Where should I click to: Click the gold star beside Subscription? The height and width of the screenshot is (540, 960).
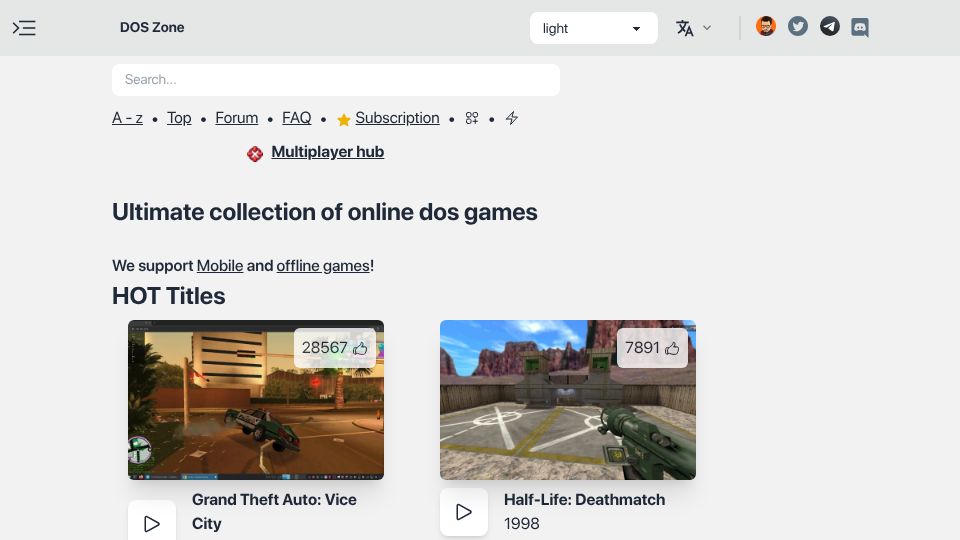click(343, 119)
